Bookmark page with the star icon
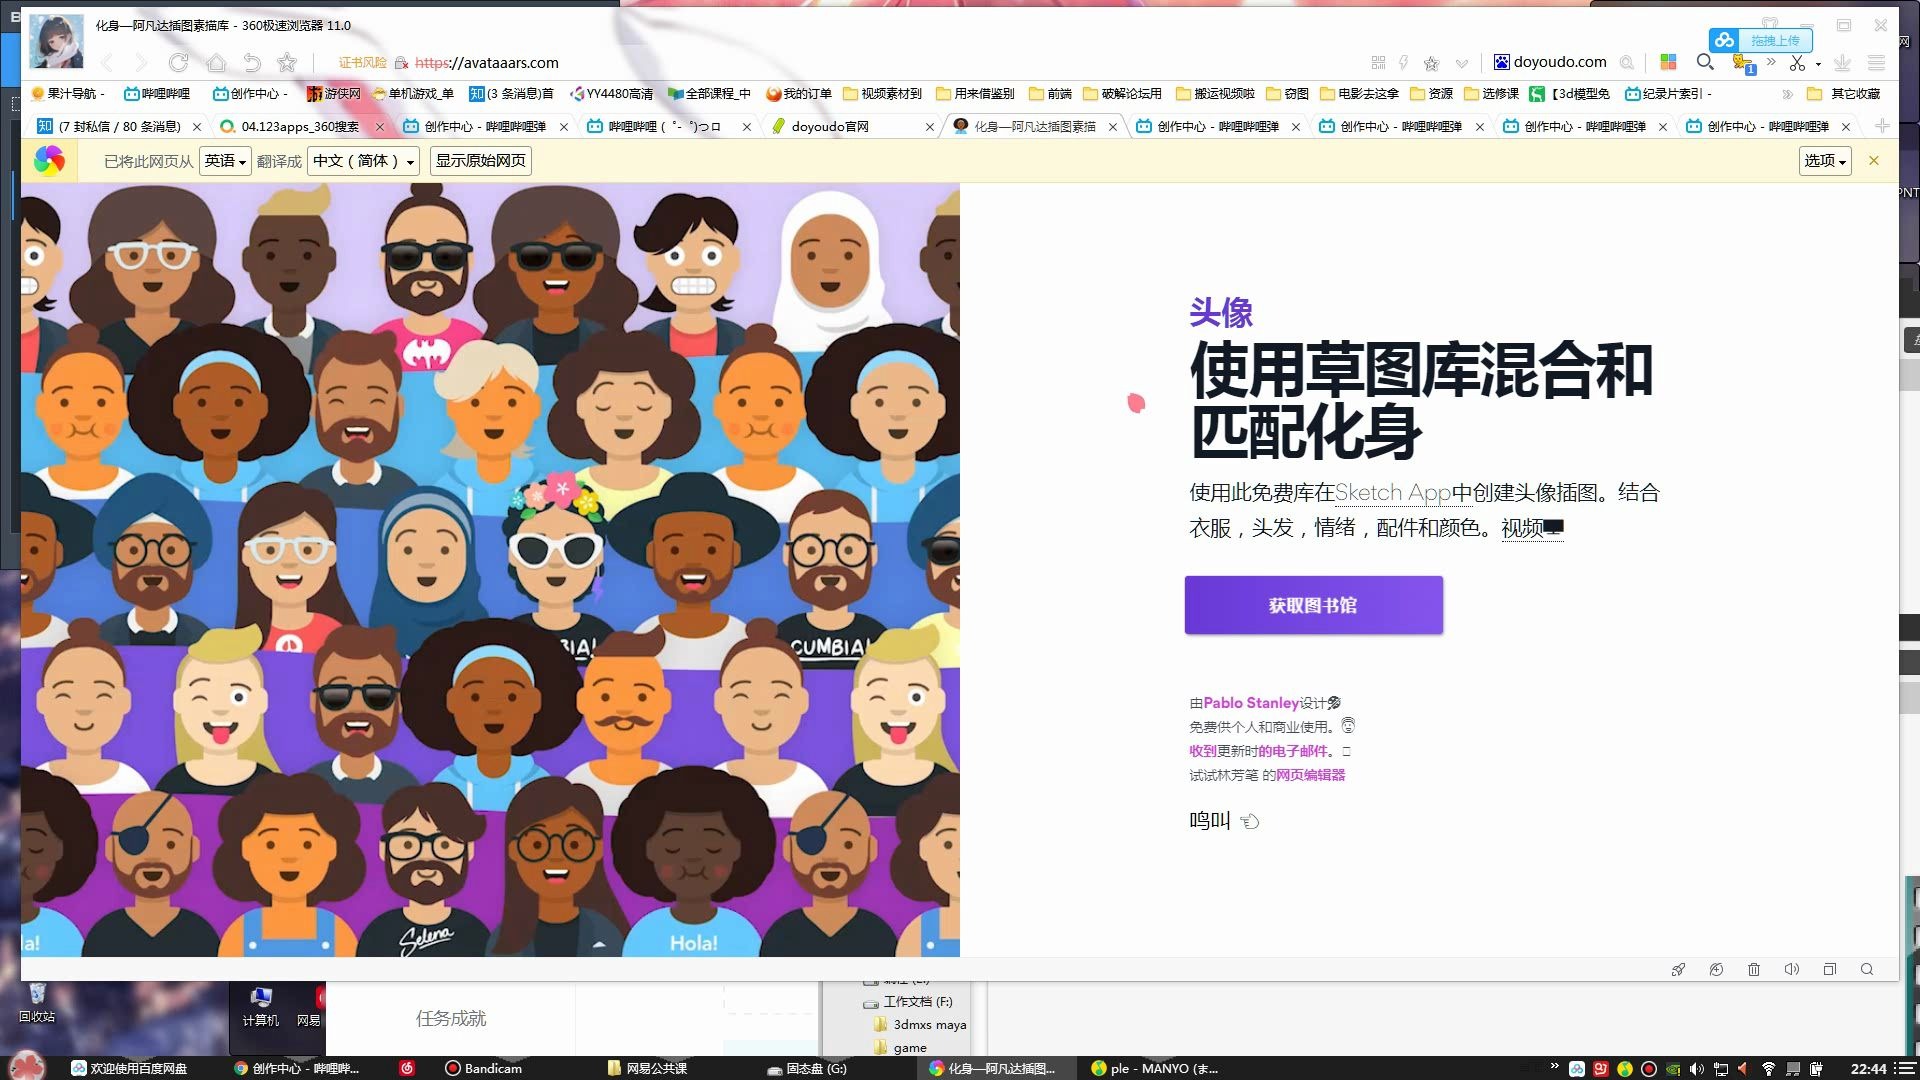Image resolution: width=1920 pixels, height=1080 pixels. (x=287, y=63)
